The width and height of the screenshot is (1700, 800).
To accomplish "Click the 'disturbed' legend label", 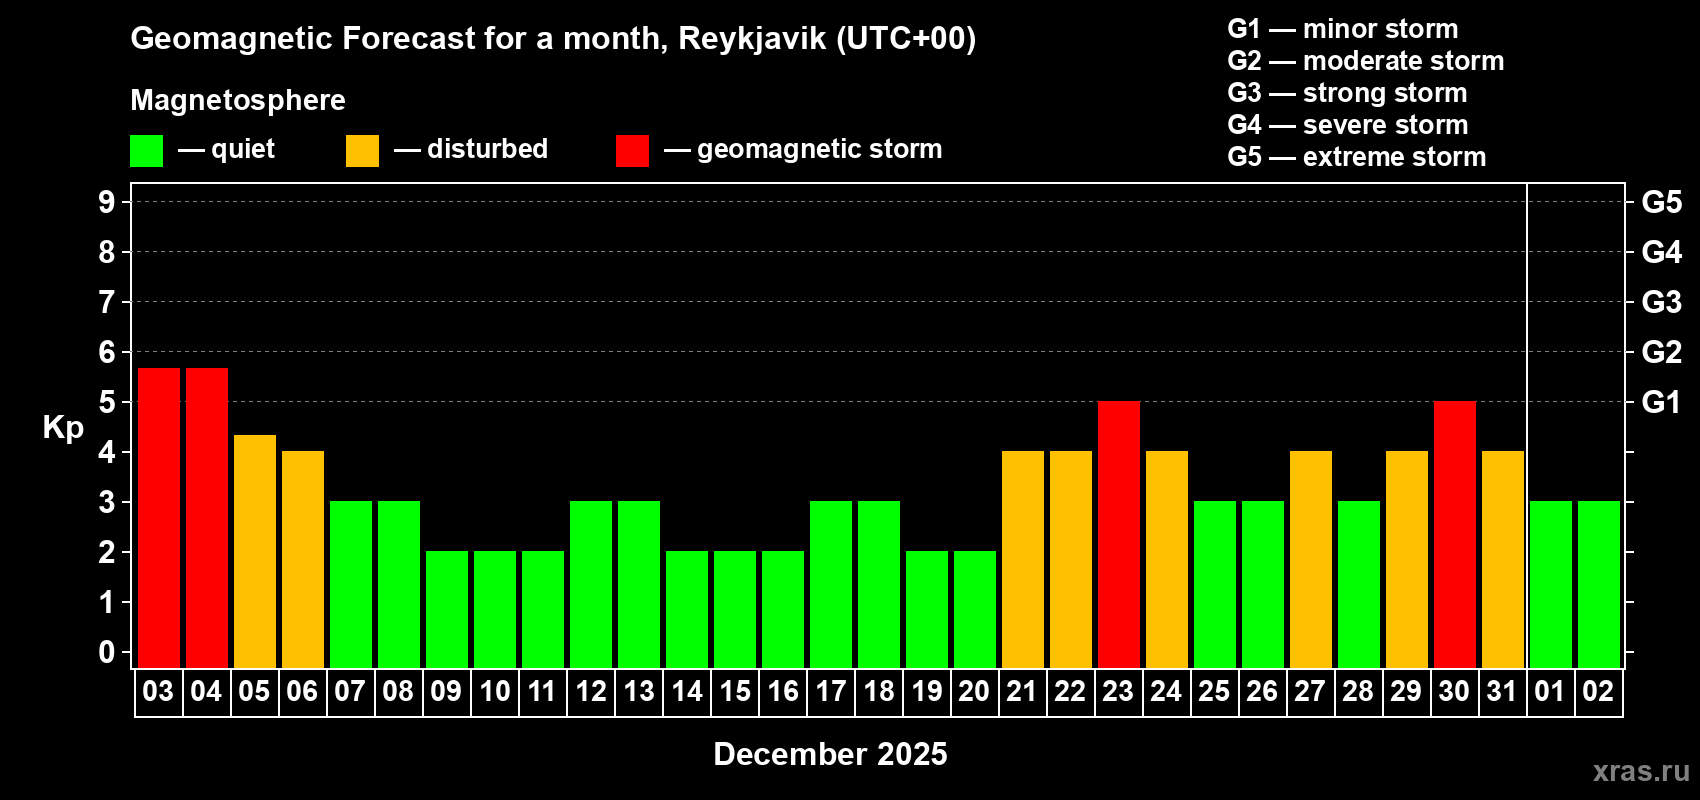I will [487, 149].
